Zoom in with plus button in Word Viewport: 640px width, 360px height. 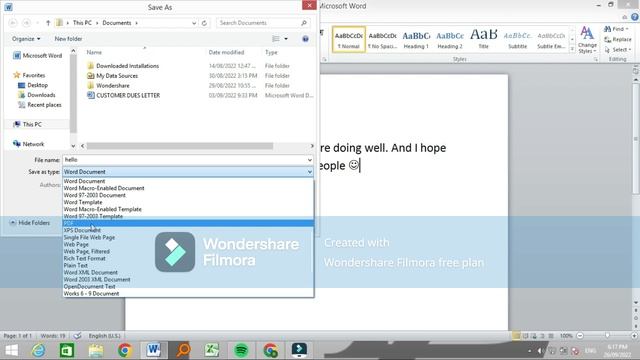634,336
